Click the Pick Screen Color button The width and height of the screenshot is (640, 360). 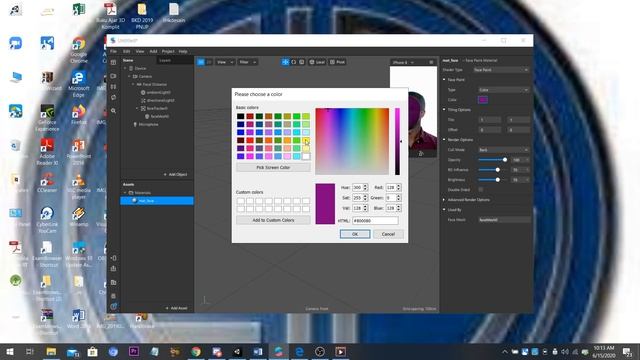tap(273, 167)
